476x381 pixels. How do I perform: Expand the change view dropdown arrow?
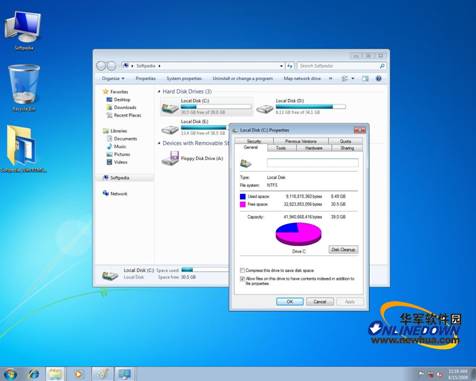(x=353, y=79)
